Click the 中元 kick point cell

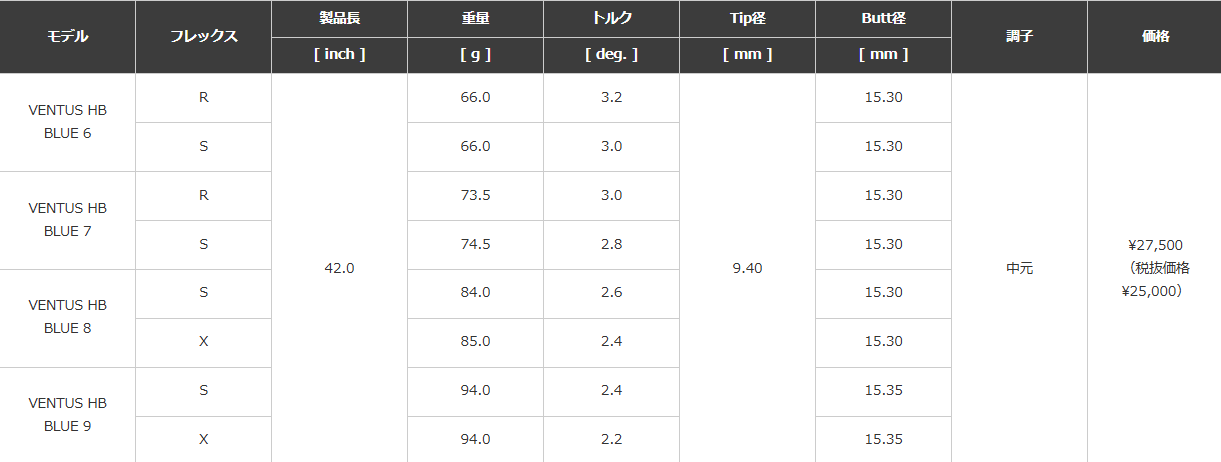1019,269
